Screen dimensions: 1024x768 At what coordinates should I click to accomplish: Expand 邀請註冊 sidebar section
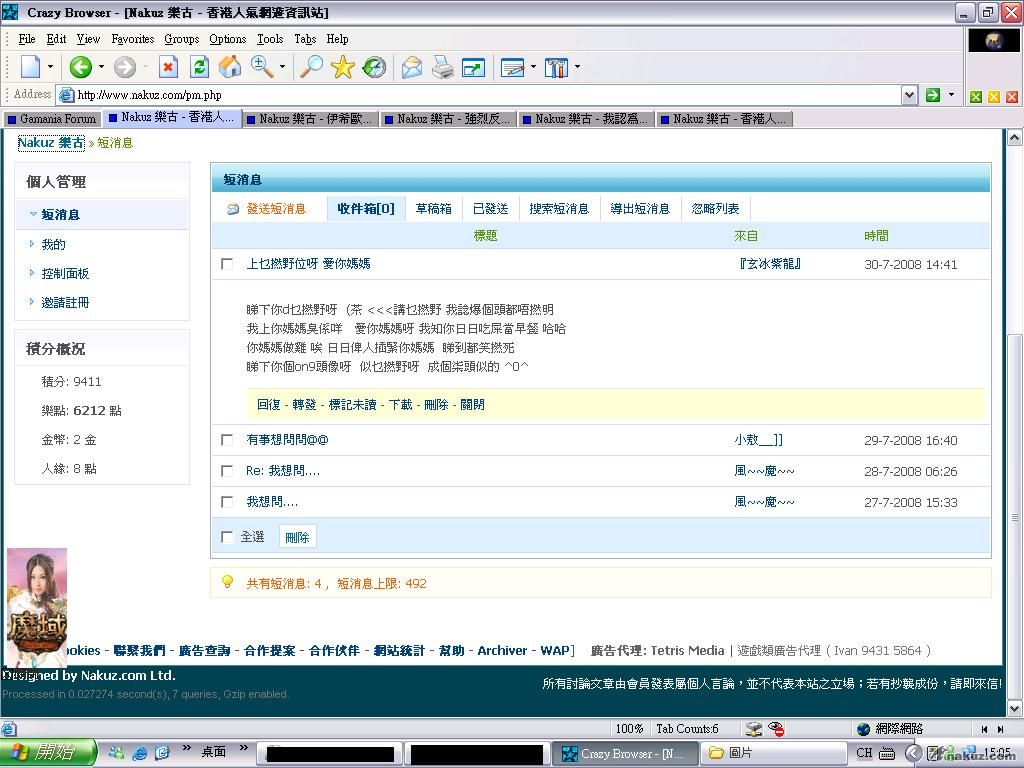[31, 302]
